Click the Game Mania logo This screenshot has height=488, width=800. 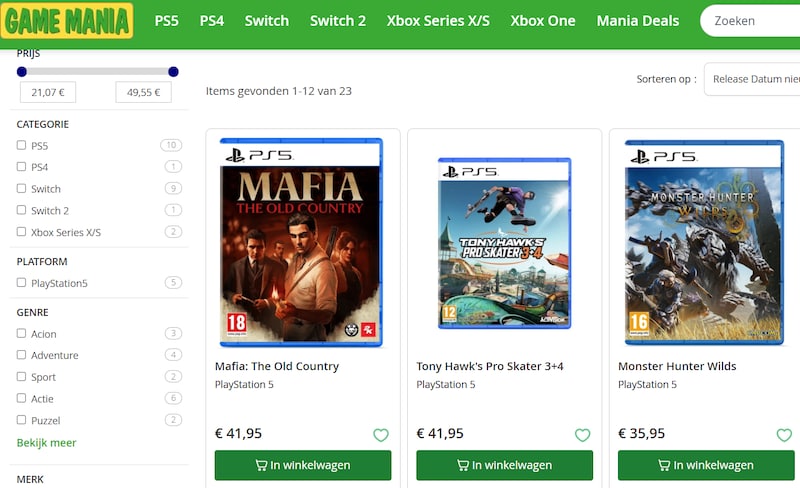(x=68, y=20)
